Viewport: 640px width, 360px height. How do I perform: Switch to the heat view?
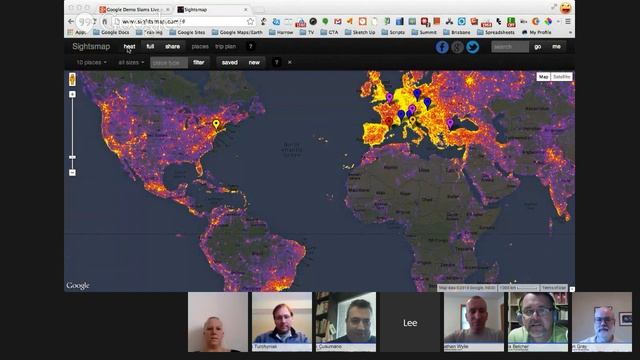pyautogui.click(x=129, y=47)
